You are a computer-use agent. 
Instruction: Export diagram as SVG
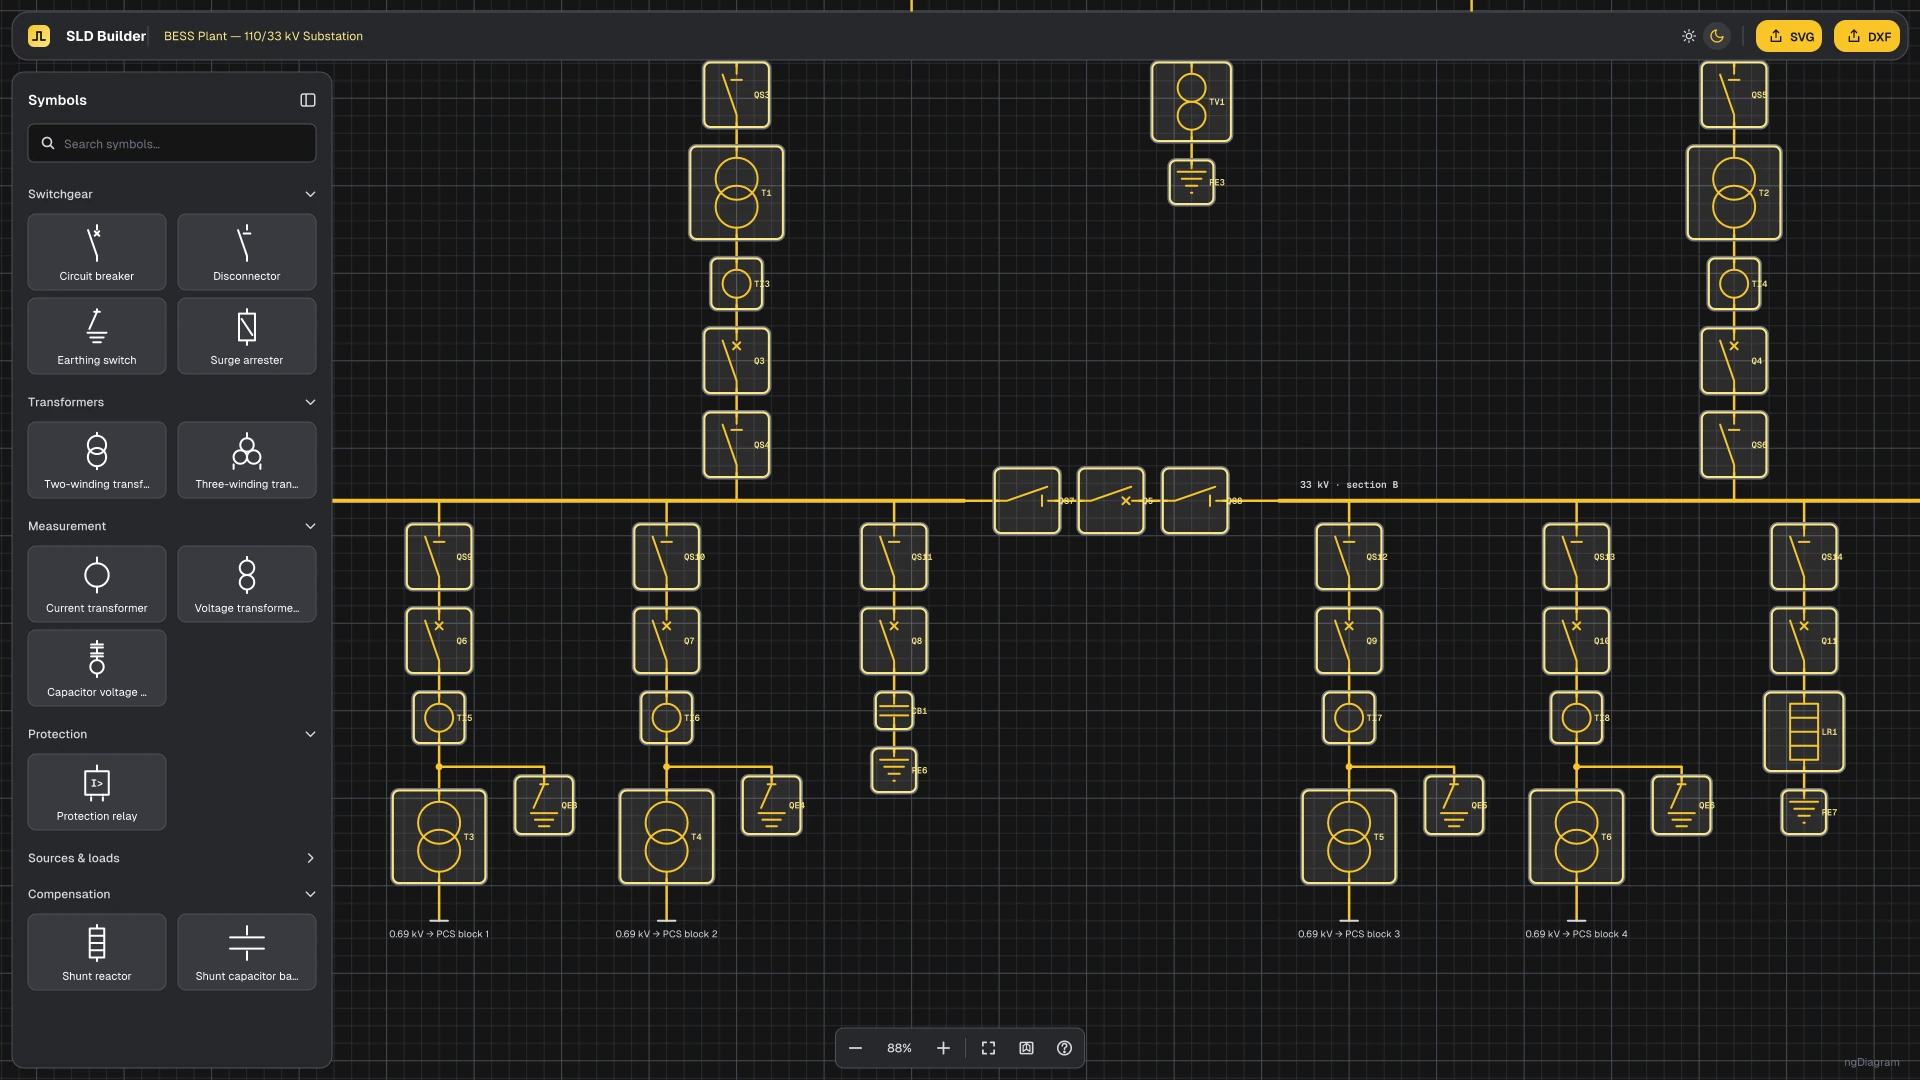[x=1789, y=36]
